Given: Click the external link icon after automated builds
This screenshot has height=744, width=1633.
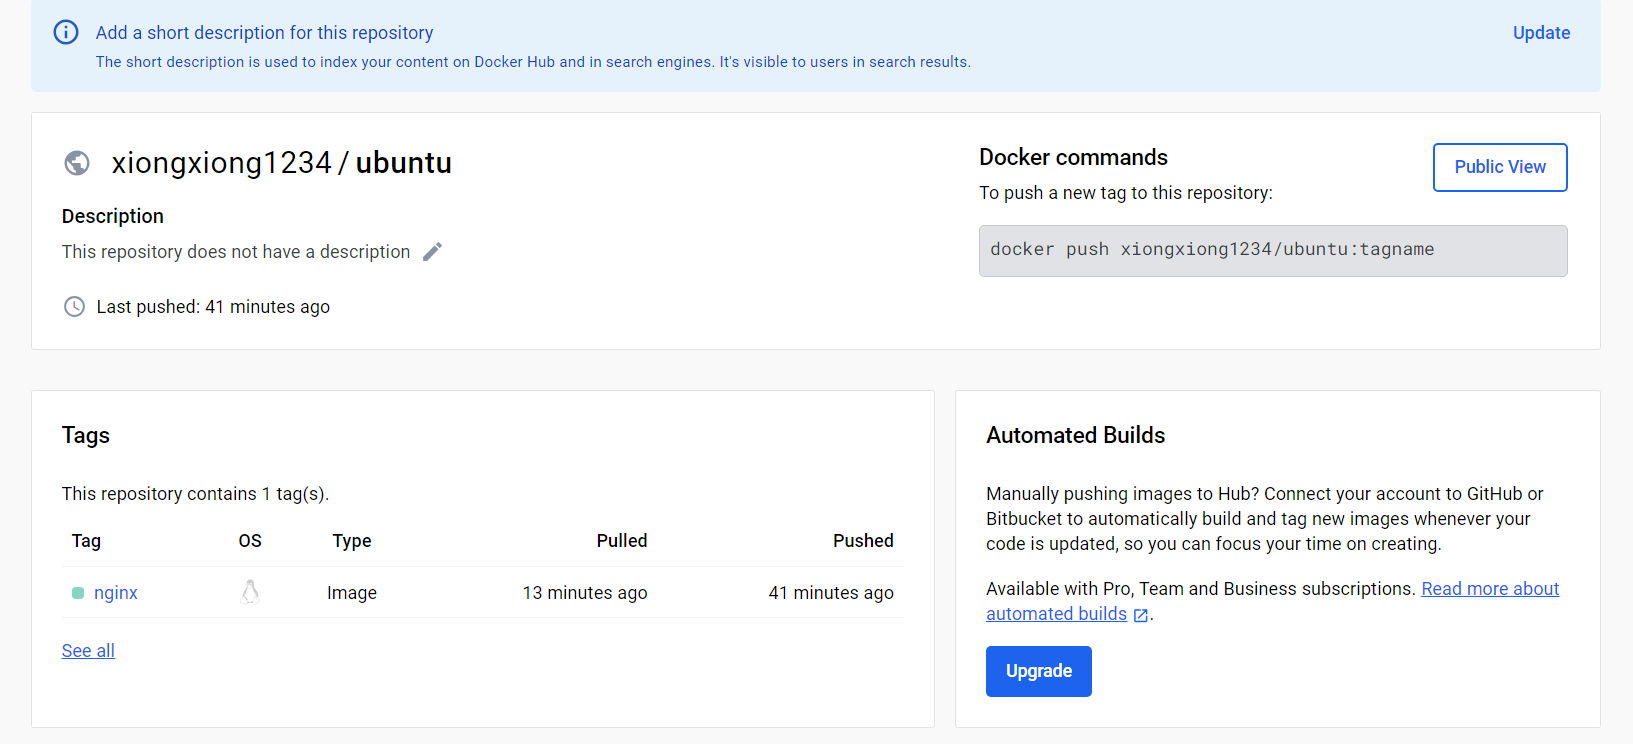Looking at the screenshot, I should point(1141,615).
